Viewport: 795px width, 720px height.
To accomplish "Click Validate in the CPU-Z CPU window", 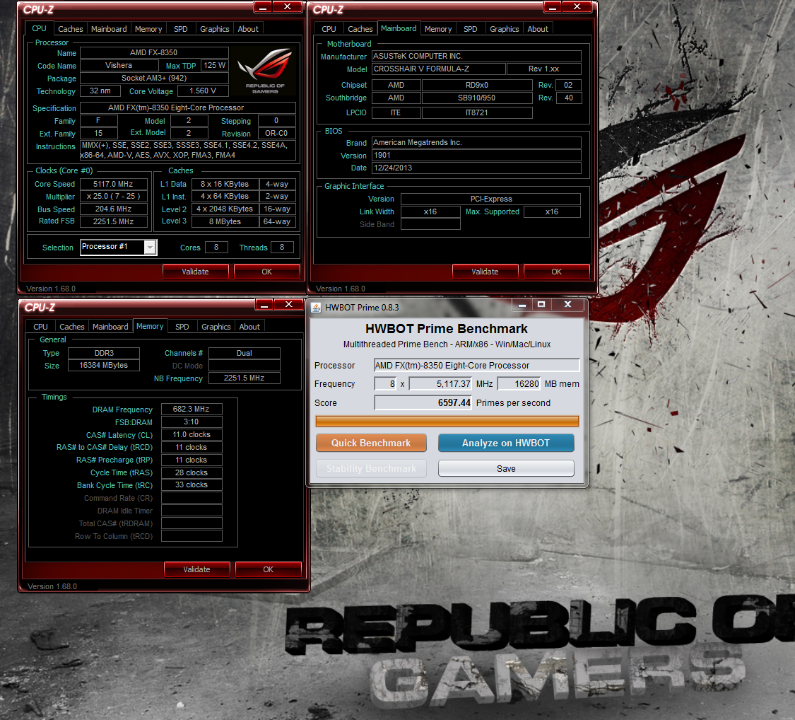I will (195, 271).
